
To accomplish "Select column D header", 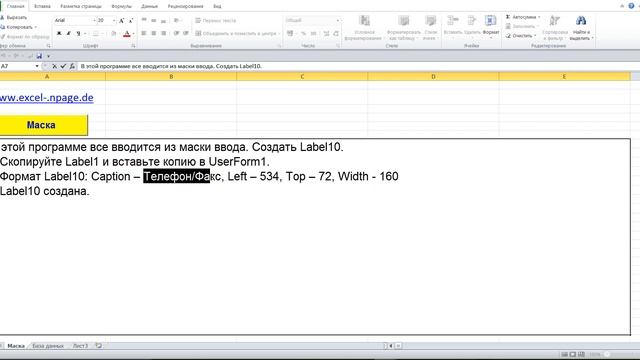I will coord(433,76).
